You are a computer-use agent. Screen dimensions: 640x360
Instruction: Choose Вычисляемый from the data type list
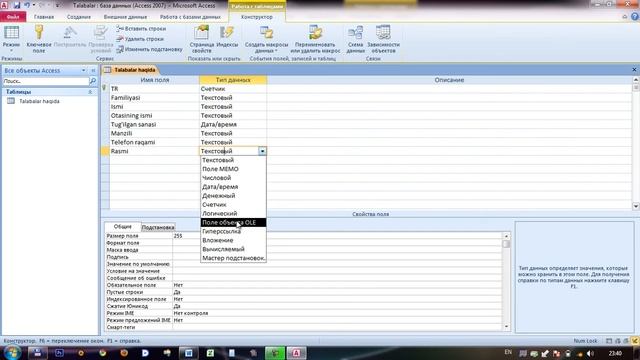(233, 249)
